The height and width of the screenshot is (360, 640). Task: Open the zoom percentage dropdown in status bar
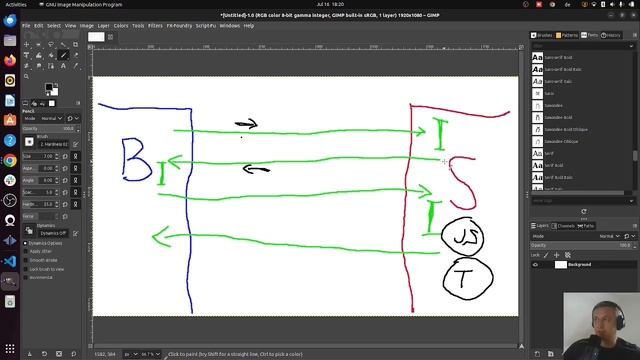(150, 354)
